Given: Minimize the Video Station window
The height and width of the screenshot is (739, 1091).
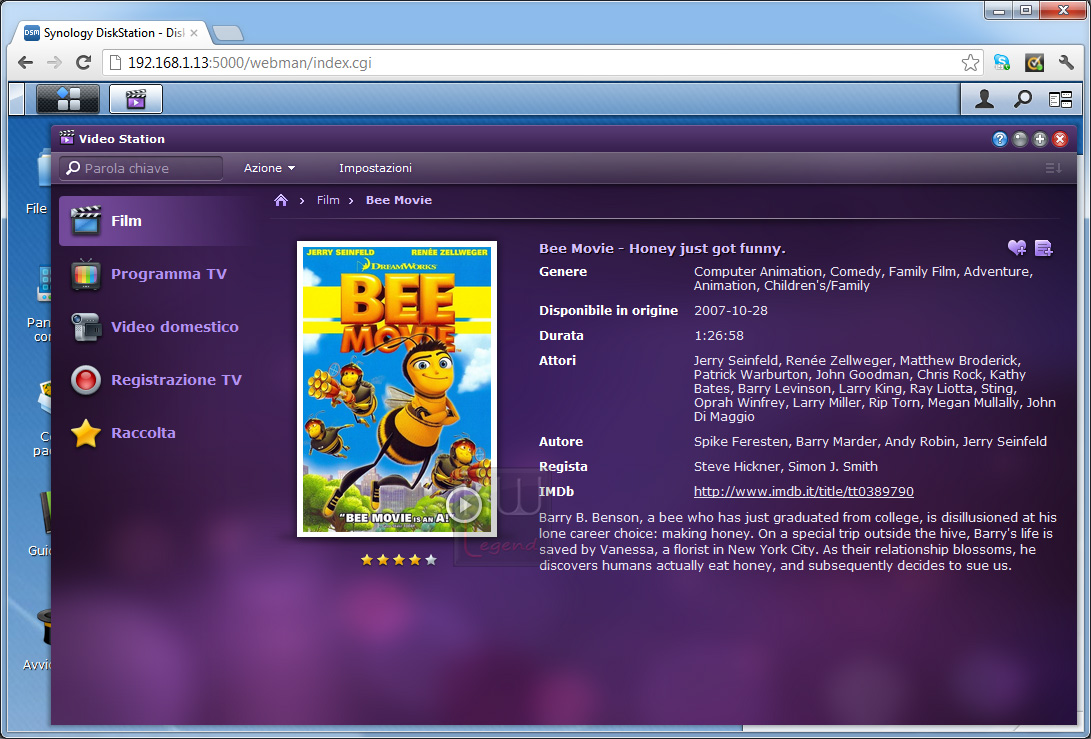Looking at the screenshot, I should click(1020, 139).
